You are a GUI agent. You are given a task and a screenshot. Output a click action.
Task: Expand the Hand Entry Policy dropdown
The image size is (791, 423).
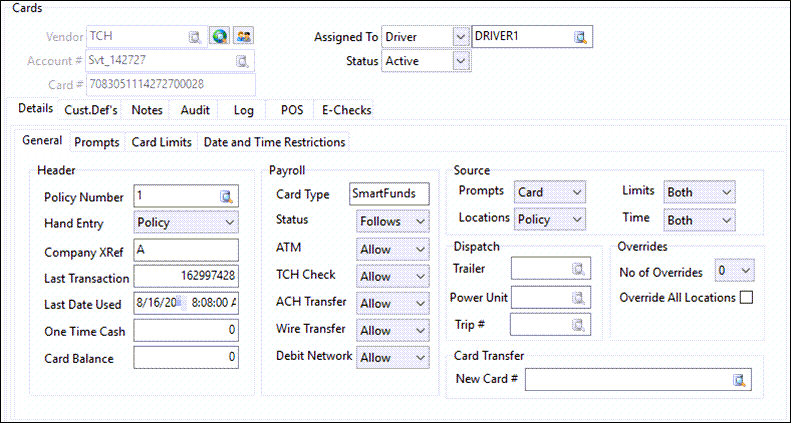tap(229, 221)
